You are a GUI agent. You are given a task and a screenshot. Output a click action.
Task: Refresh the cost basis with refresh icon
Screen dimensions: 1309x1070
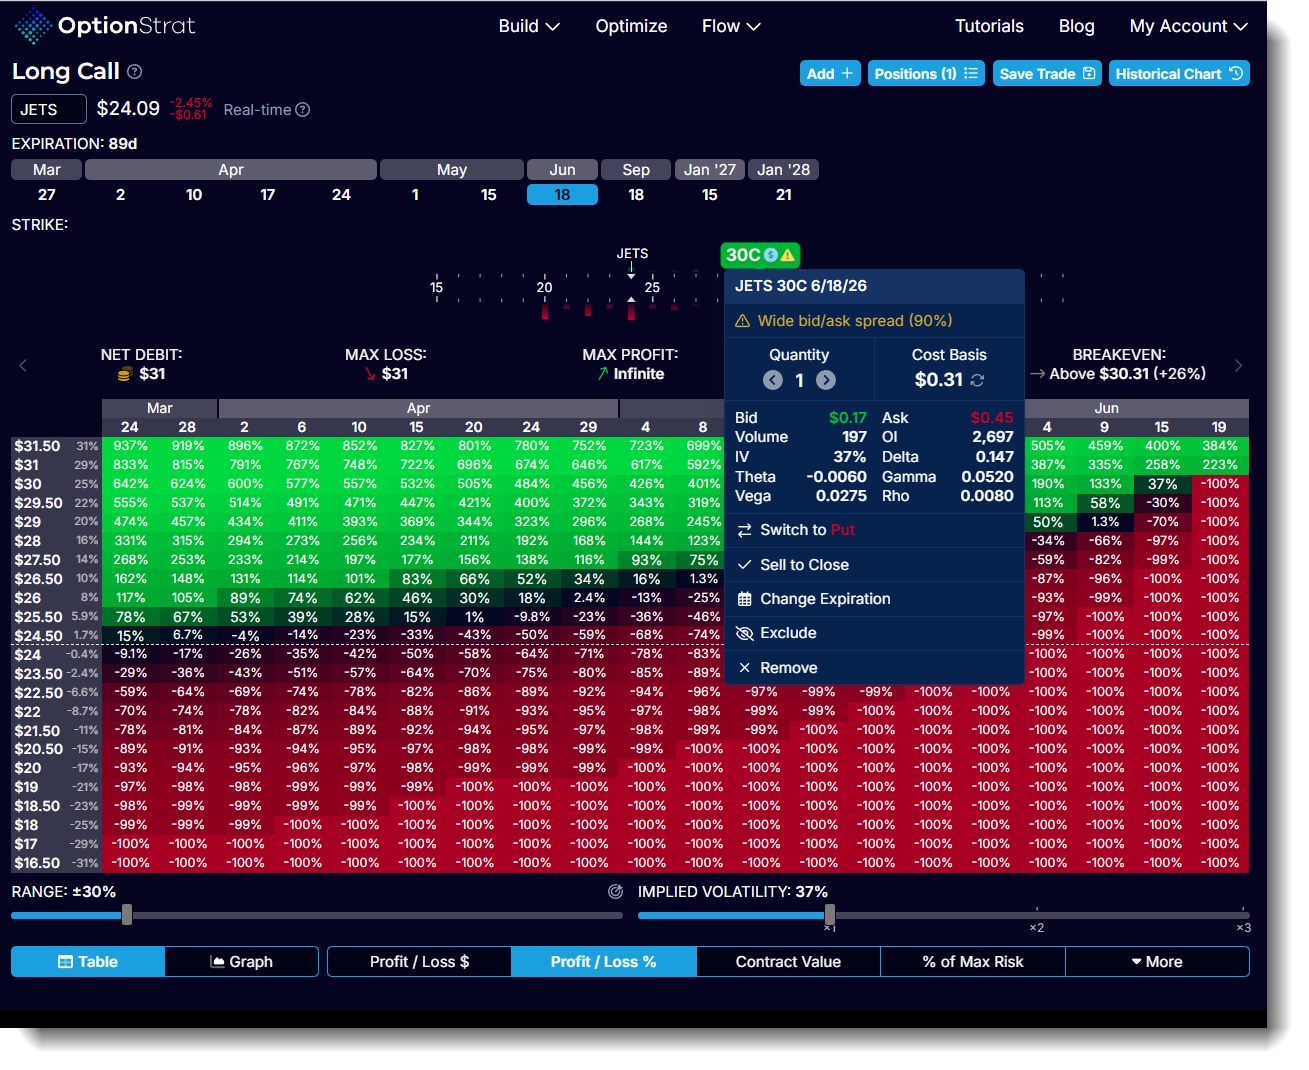pyautogui.click(x=977, y=380)
